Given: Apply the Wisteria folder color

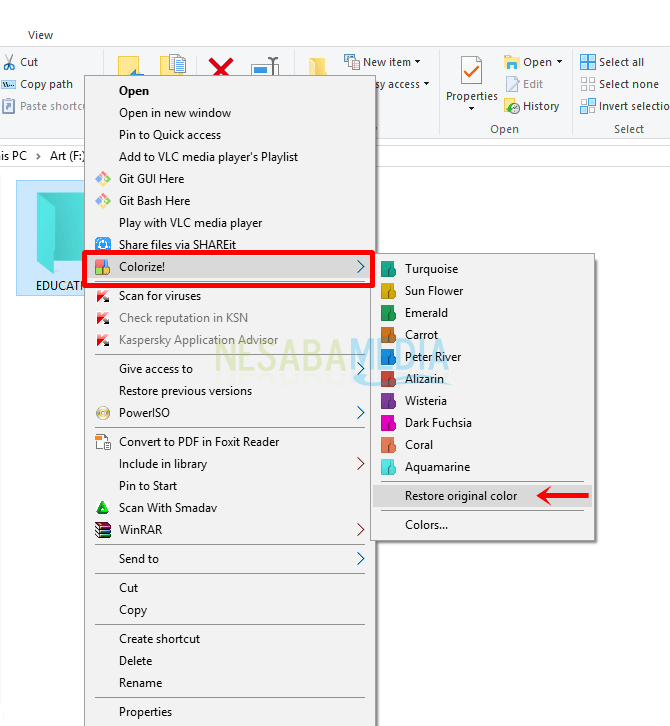Looking at the screenshot, I should tap(483, 401).
